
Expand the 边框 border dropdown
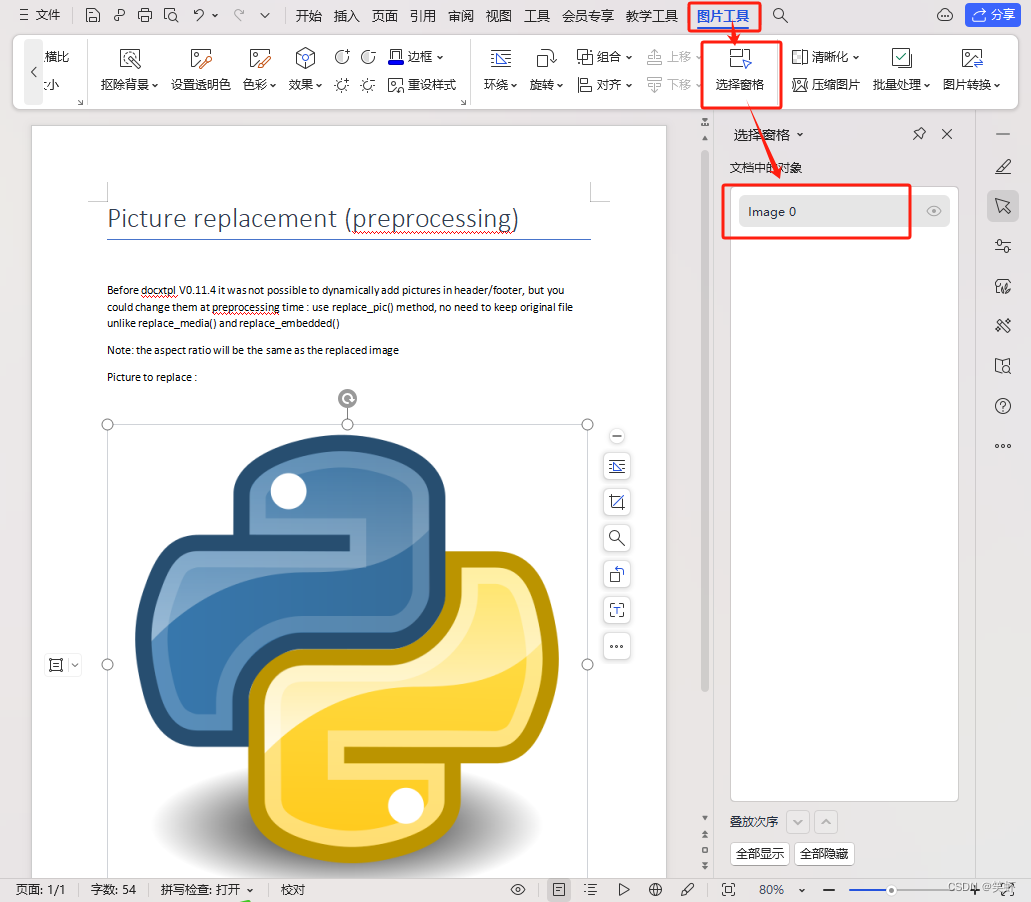(440, 57)
